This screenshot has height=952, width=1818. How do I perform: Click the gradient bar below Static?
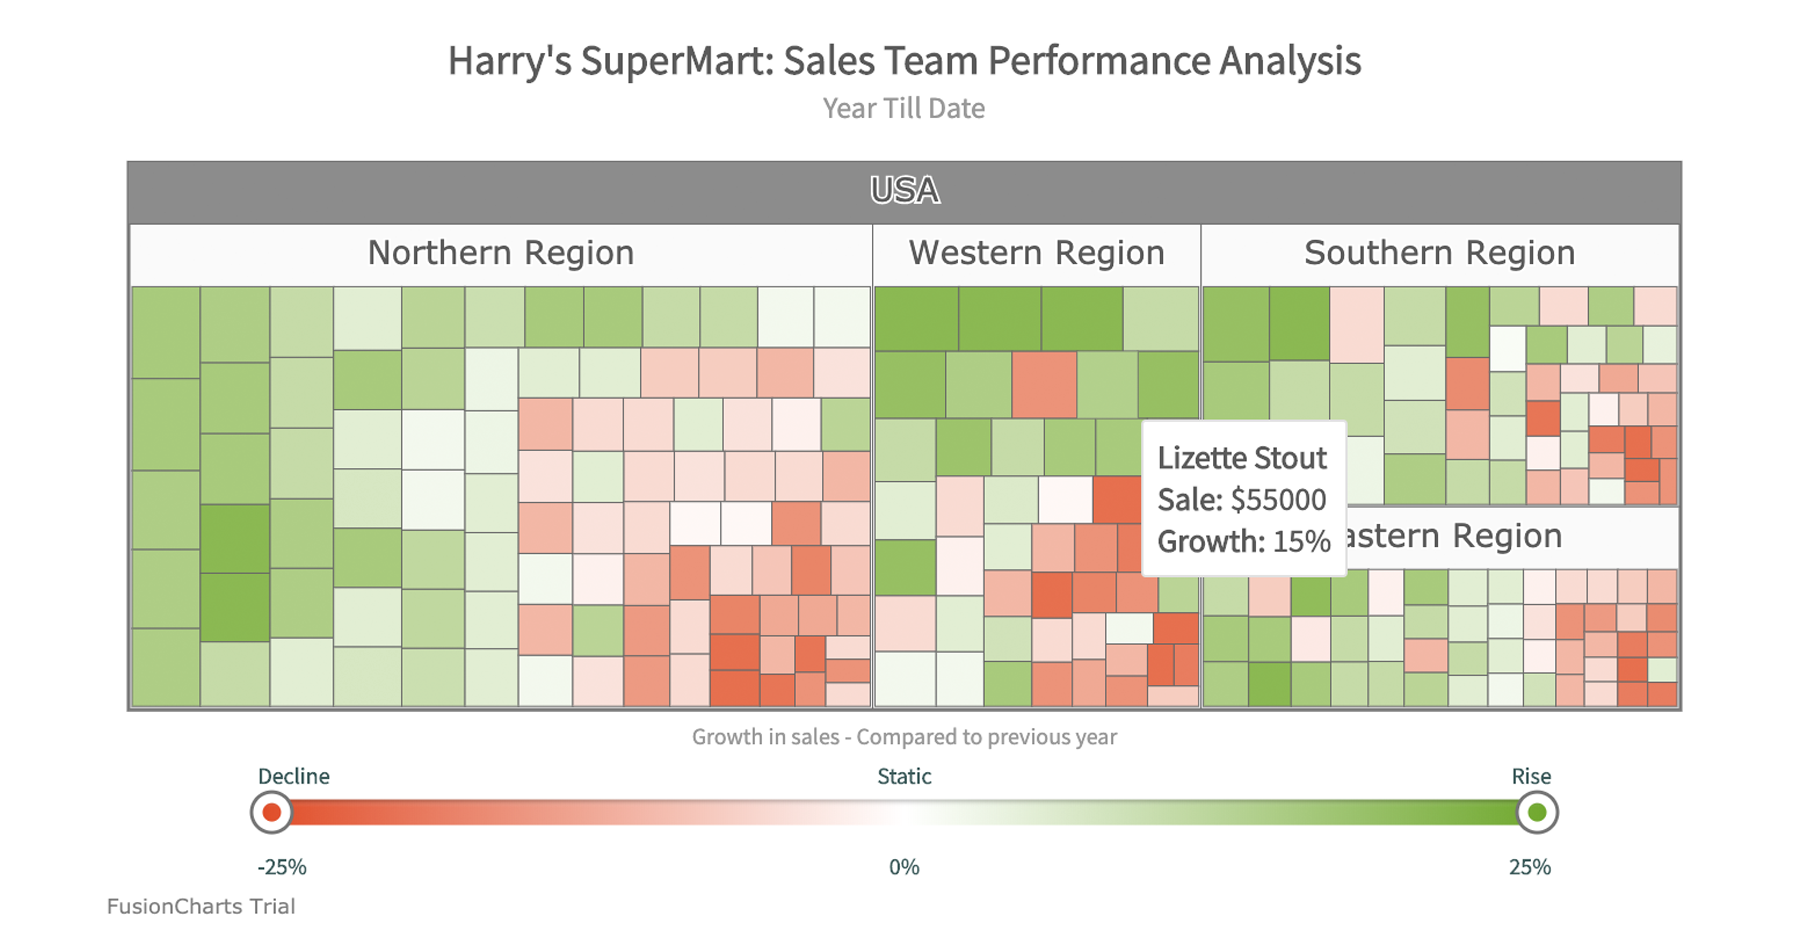pyautogui.click(x=904, y=813)
